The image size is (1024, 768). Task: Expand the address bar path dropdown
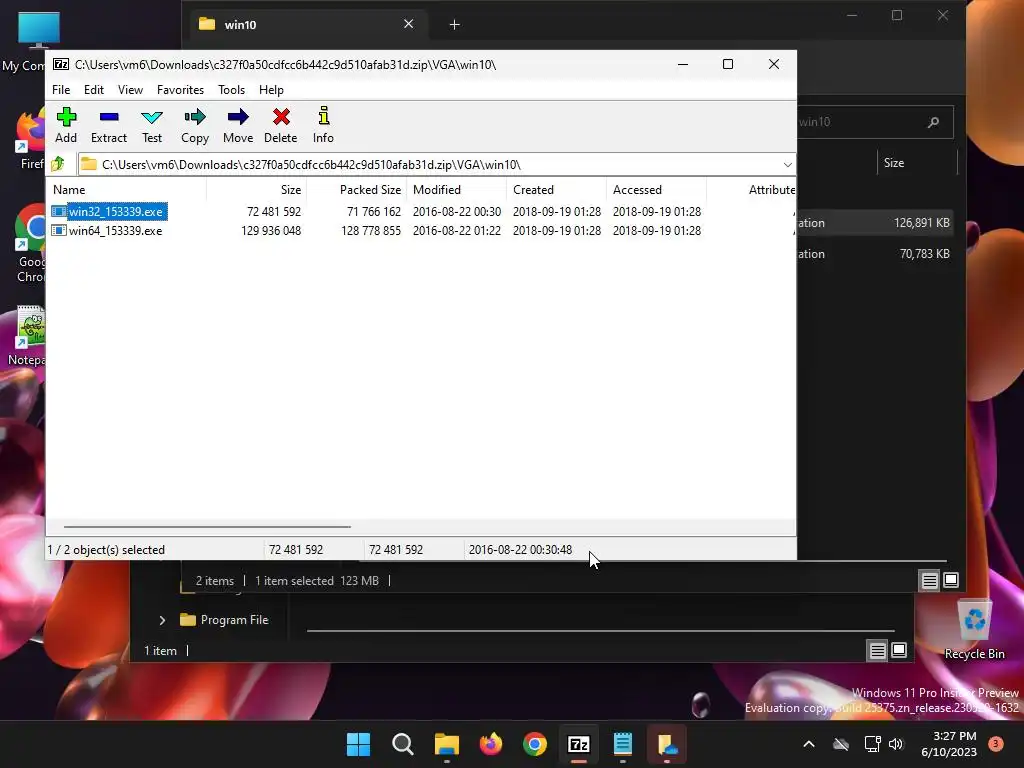[788, 165]
